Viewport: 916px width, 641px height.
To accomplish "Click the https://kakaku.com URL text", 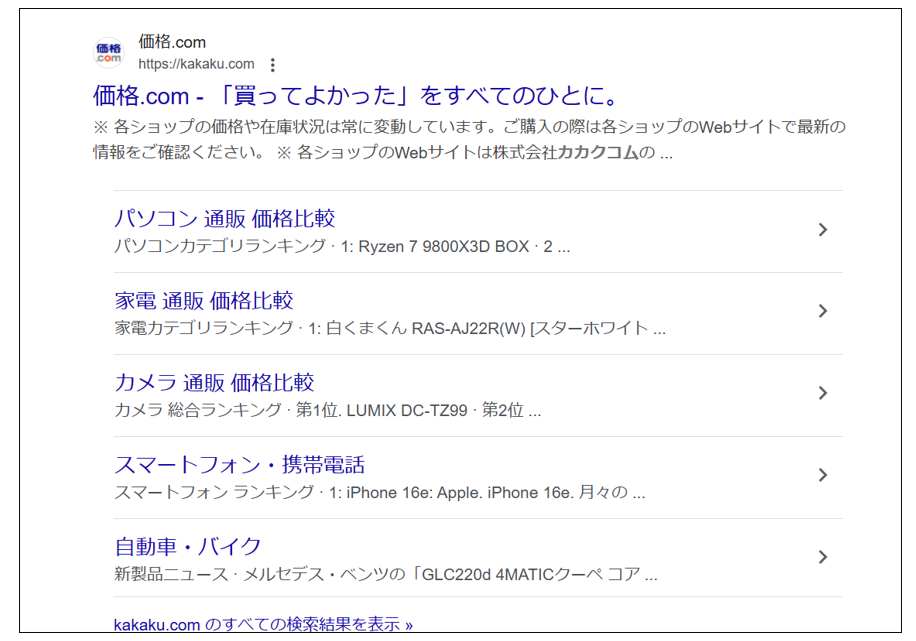I will (x=196, y=64).
